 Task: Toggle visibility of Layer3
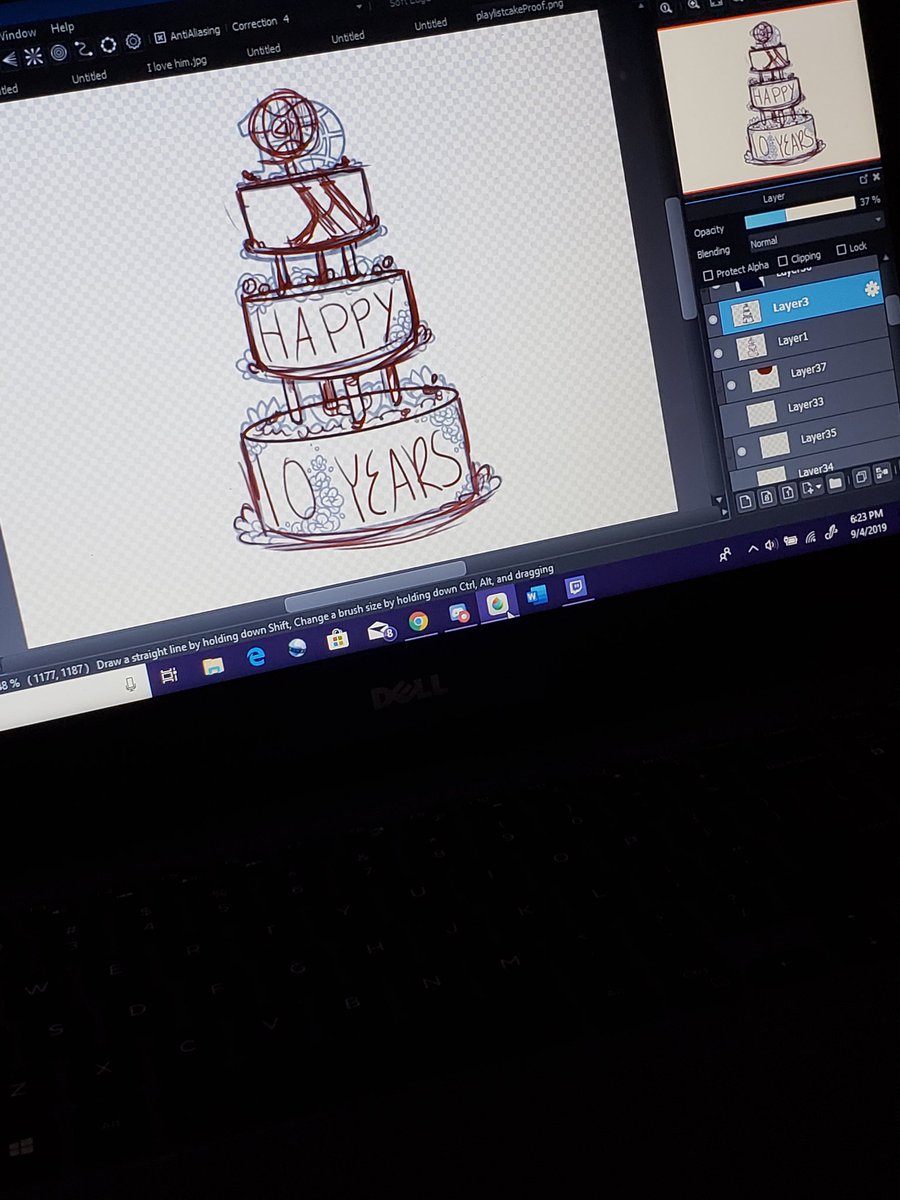(x=712, y=321)
